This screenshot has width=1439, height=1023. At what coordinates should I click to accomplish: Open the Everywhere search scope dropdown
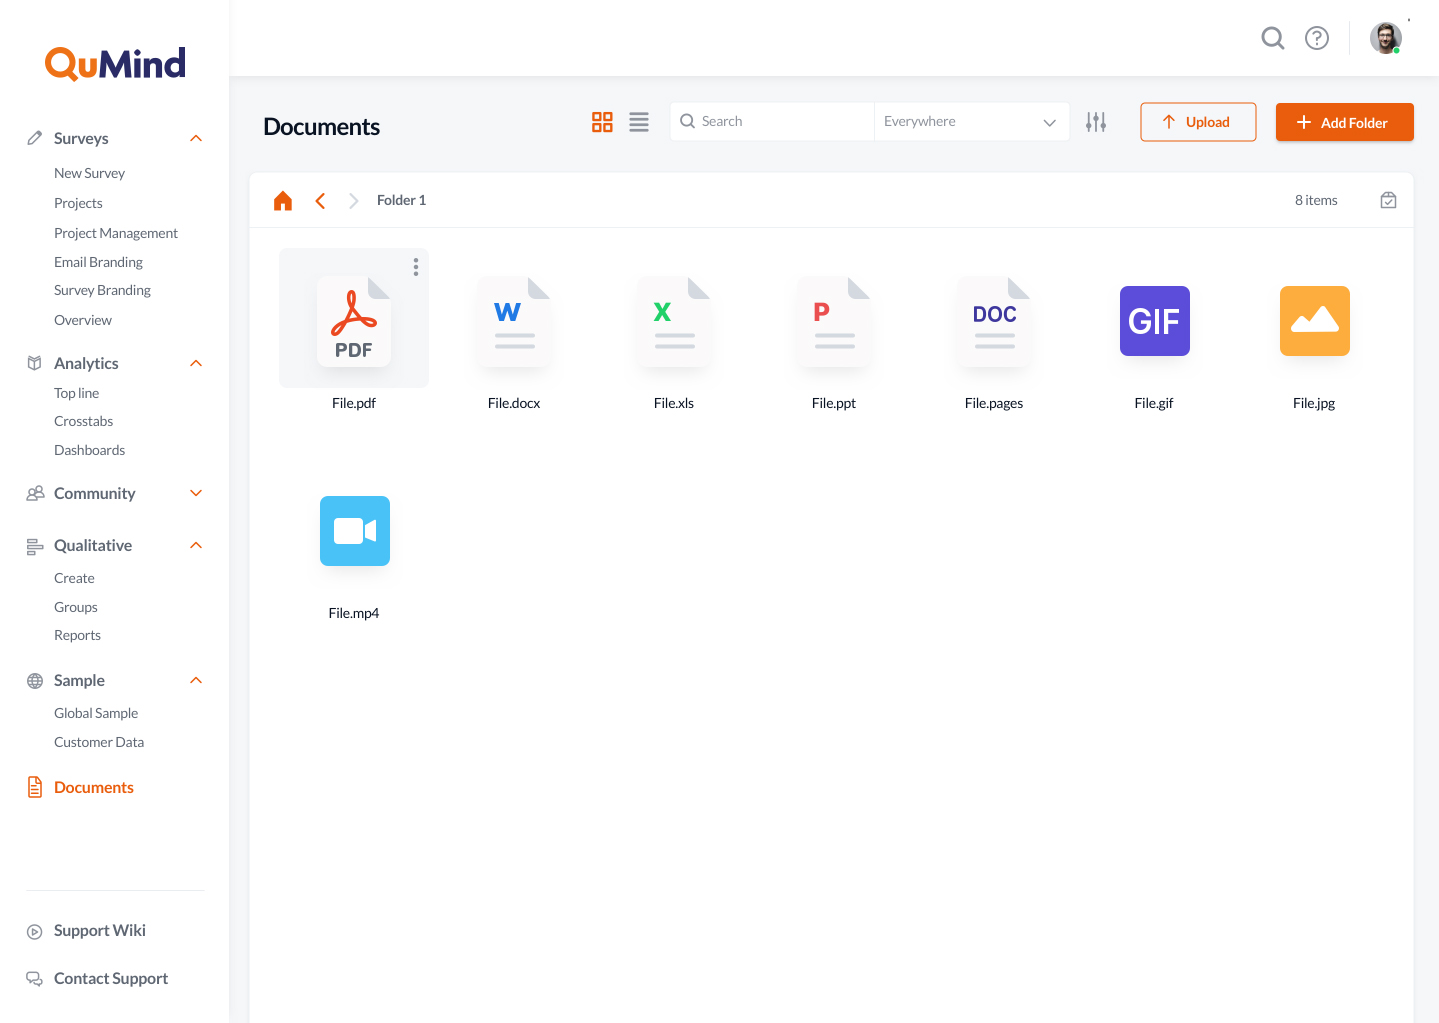pos(971,122)
